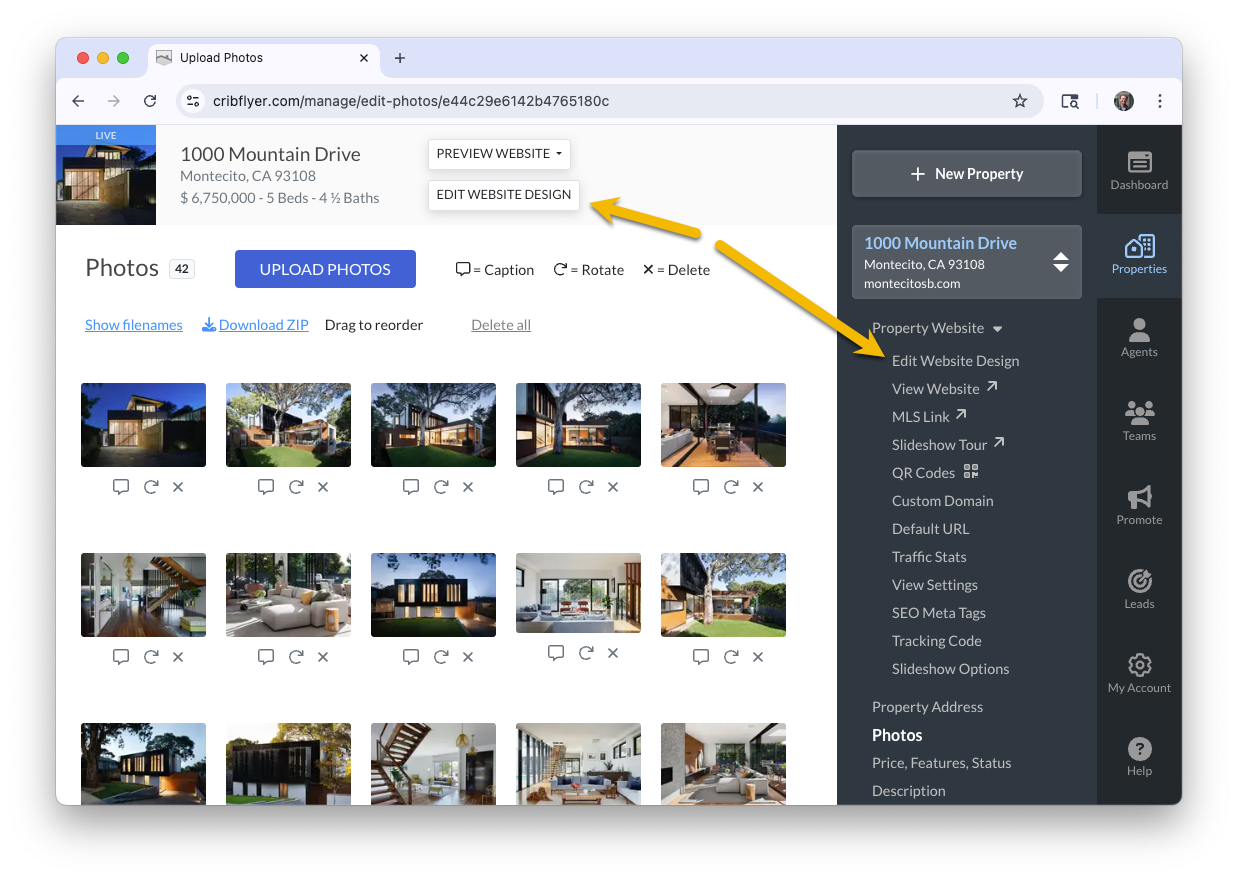
Task: Open the Help question mark icon
Action: pos(1139,748)
